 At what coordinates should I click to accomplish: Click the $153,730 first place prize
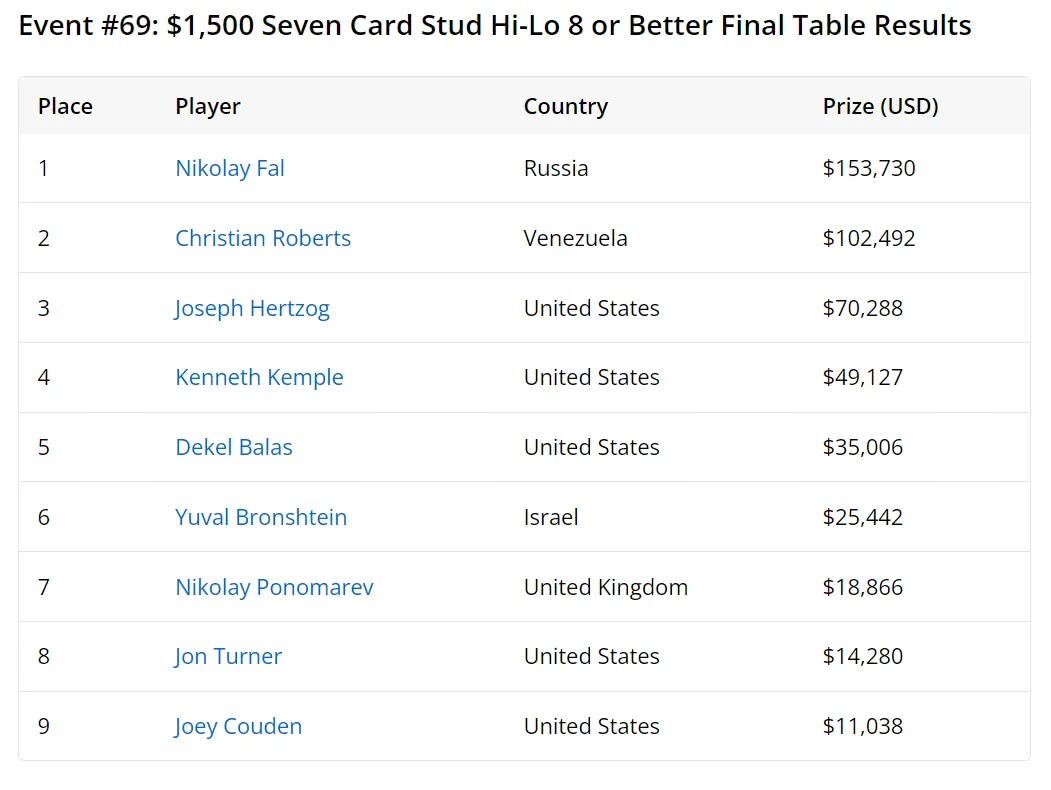[x=869, y=168]
